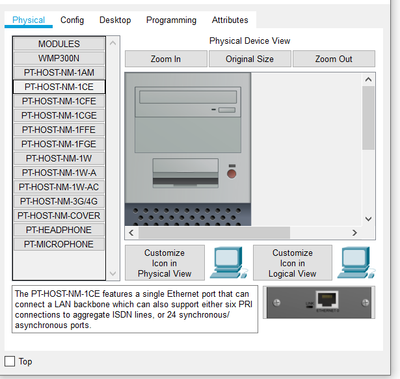Screen dimensions: 400x379
Task: Select the WMP300N module
Action: (59, 58)
